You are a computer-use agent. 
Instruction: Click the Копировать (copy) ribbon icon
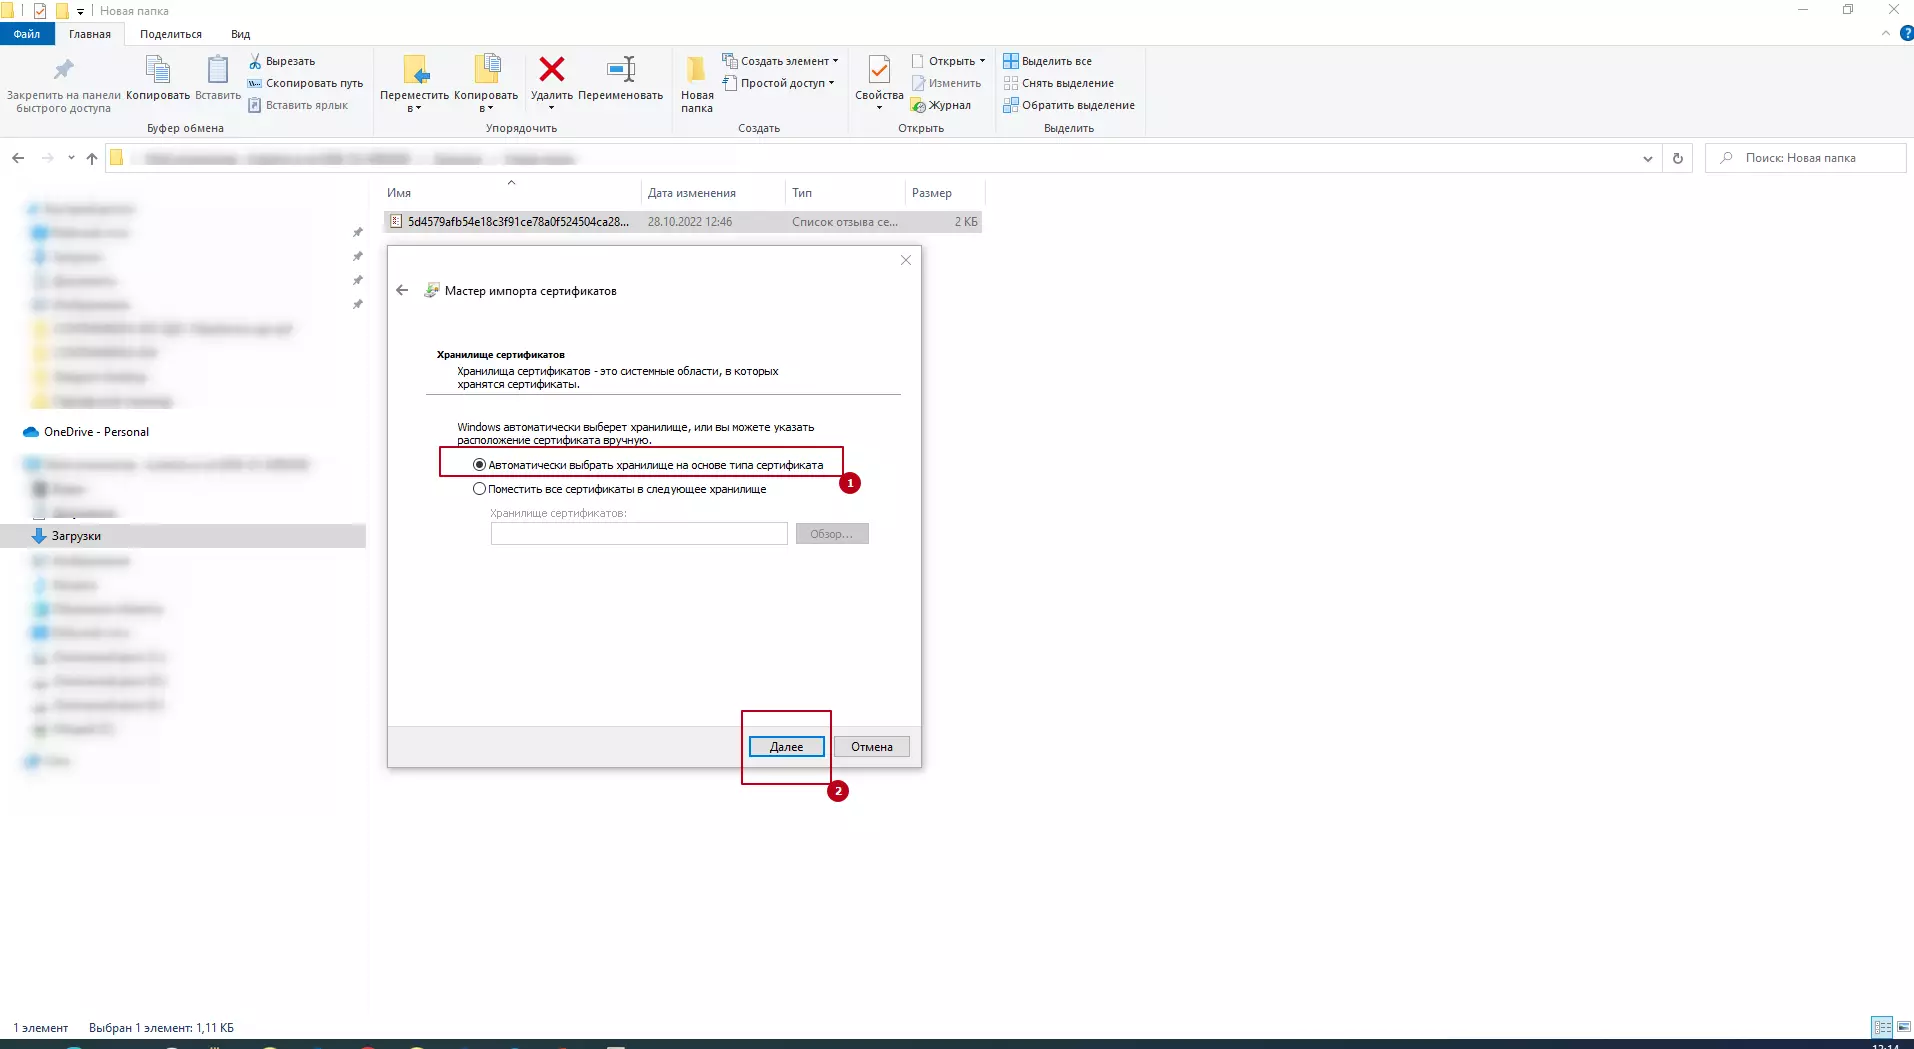coord(158,70)
